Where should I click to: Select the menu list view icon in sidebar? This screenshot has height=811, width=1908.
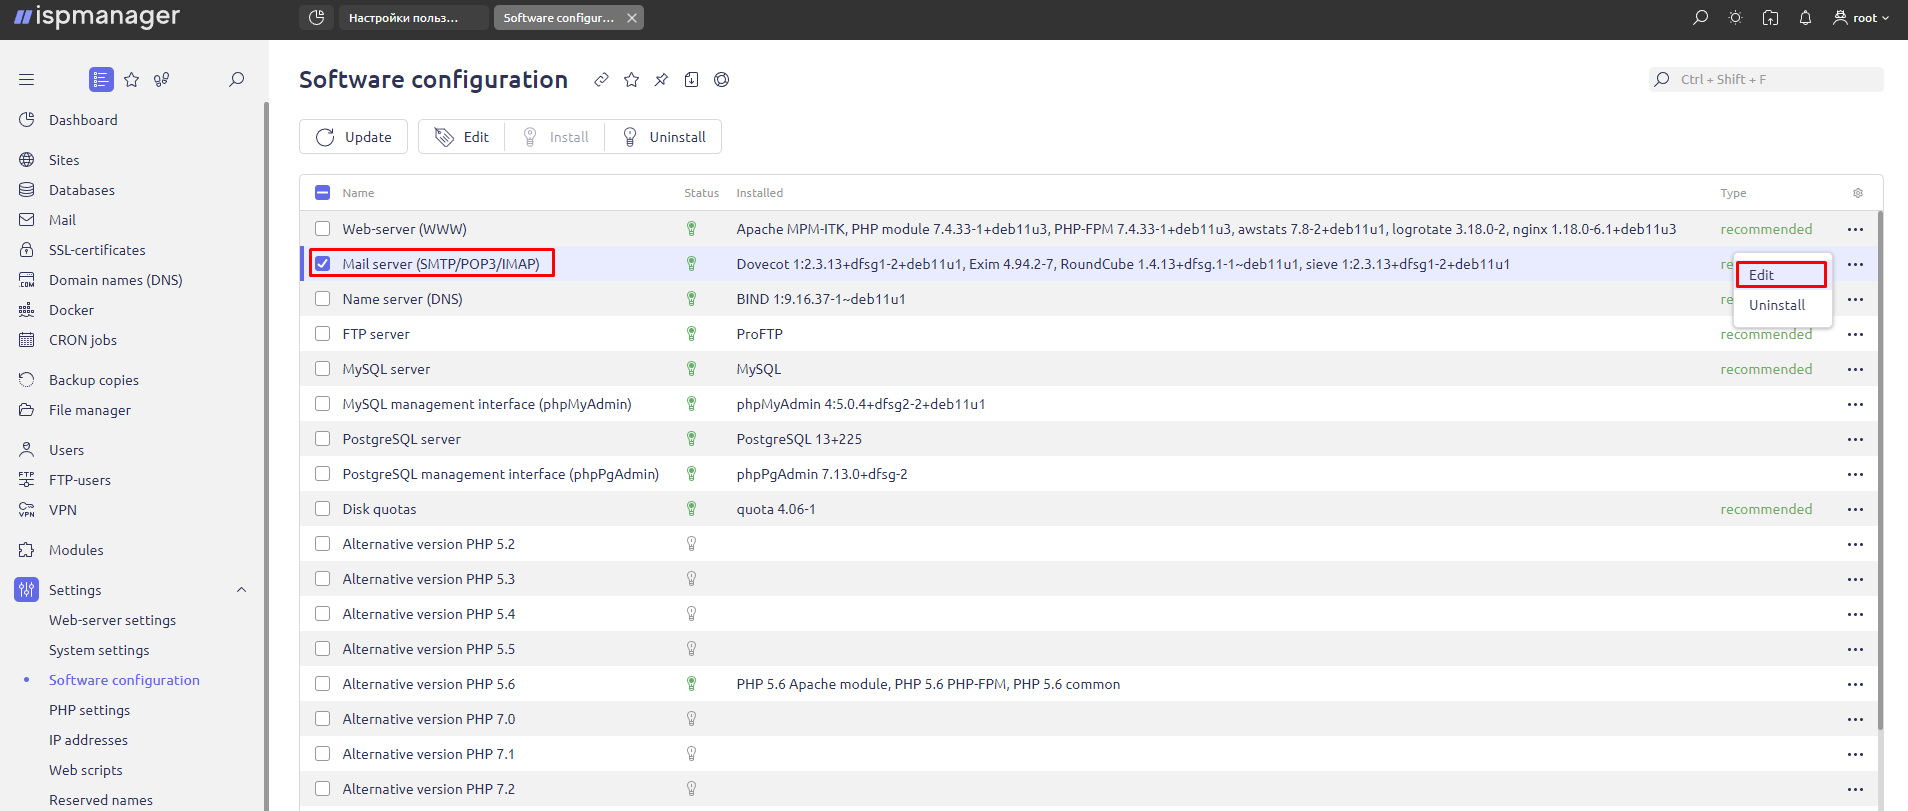coord(101,79)
